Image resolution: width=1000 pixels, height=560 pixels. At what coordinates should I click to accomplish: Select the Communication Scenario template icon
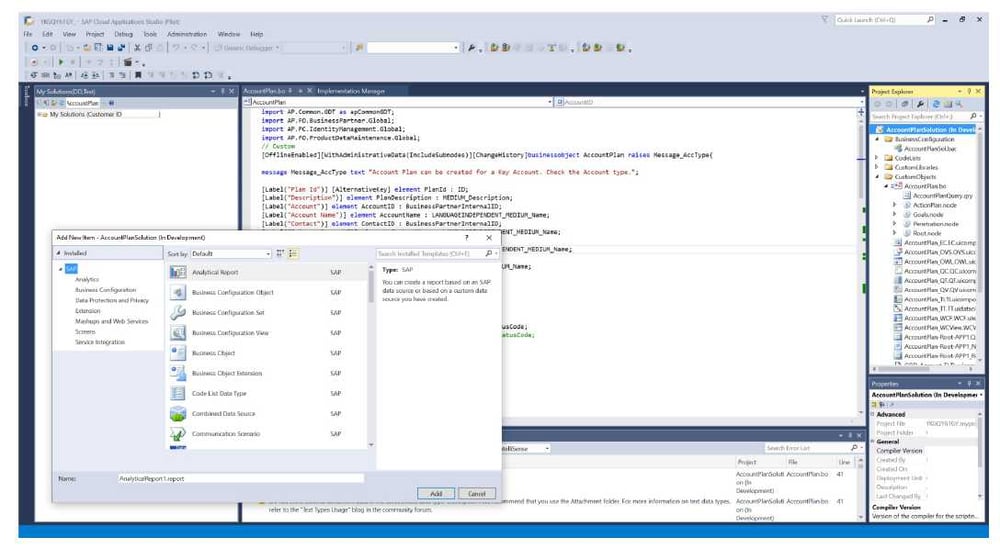(178, 434)
